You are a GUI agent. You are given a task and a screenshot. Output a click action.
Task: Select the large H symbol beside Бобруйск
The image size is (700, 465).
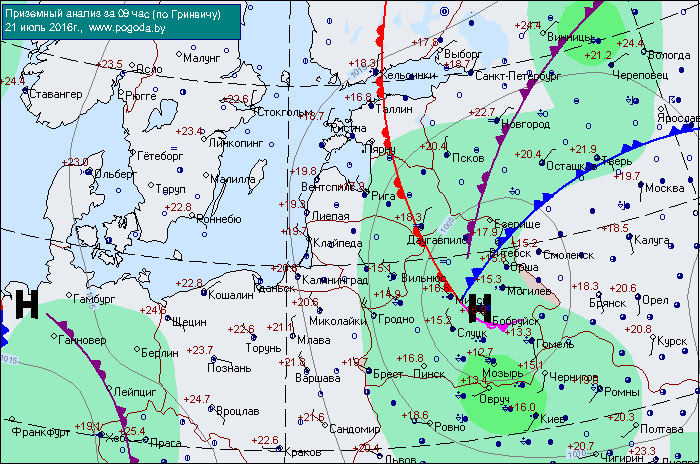(480, 308)
